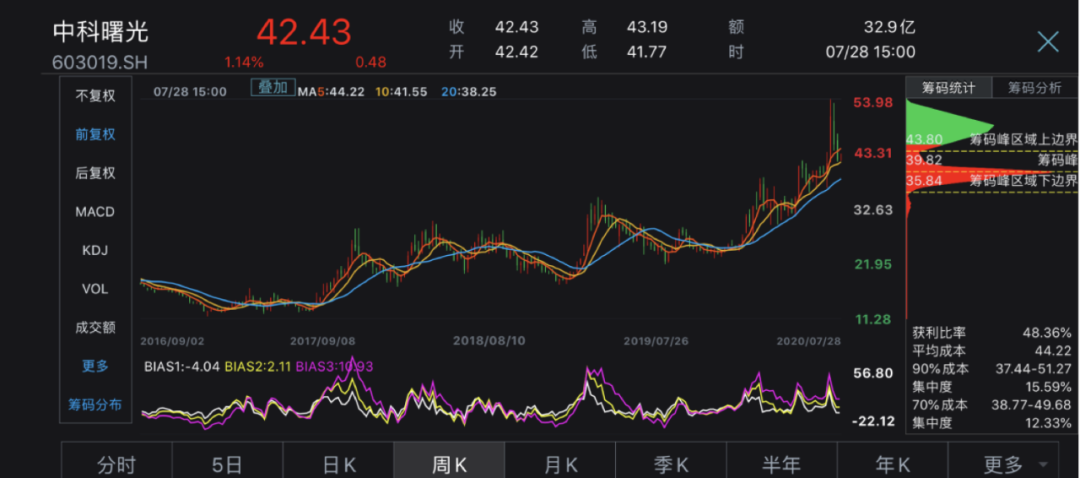This screenshot has width=1080, height=478.
Task: Show the VOL volume indicator
Action: point(95,289)
